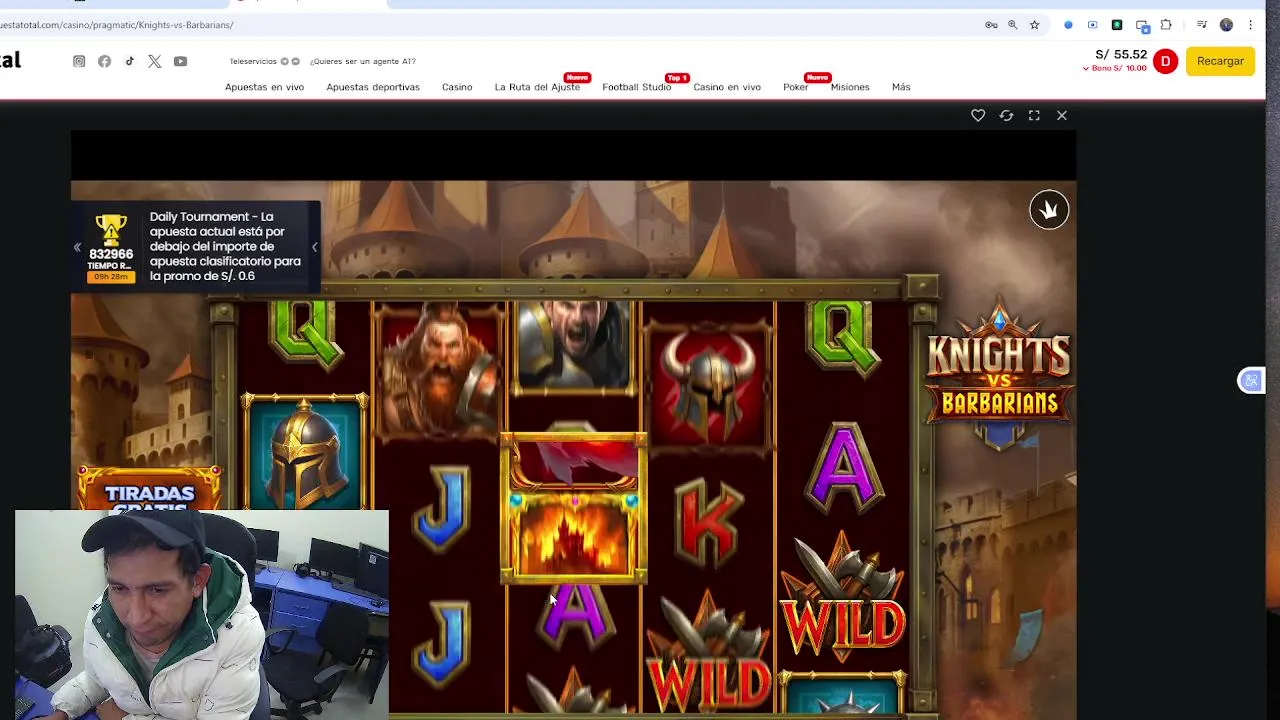Screen dimensions: 1280x720
Task: Open the Apuestas en vivo menu
Action: [264, 87]
